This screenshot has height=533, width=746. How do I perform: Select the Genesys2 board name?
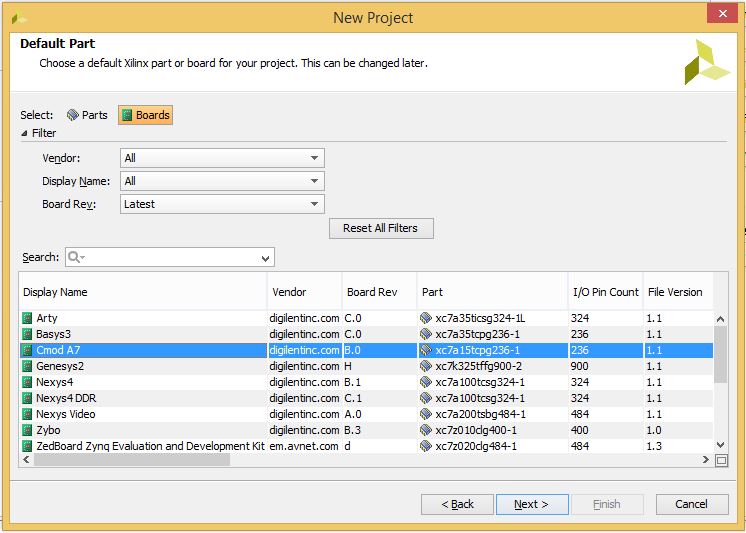[60, 366]
